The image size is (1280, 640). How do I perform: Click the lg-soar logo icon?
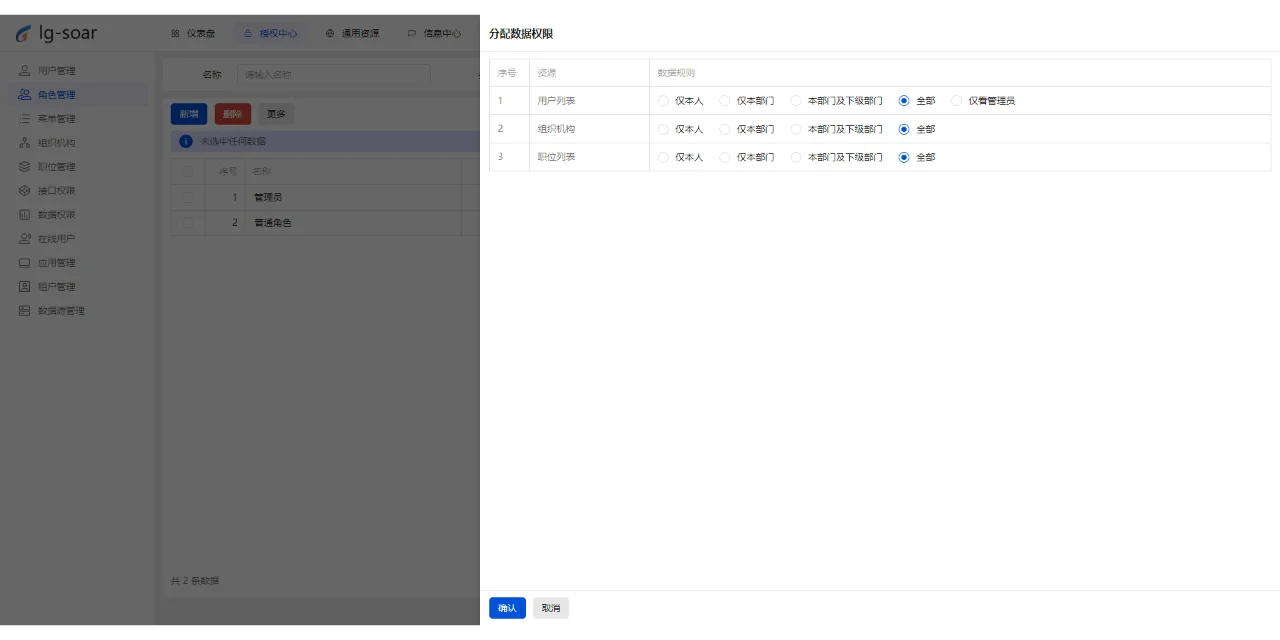coord(23,34)
